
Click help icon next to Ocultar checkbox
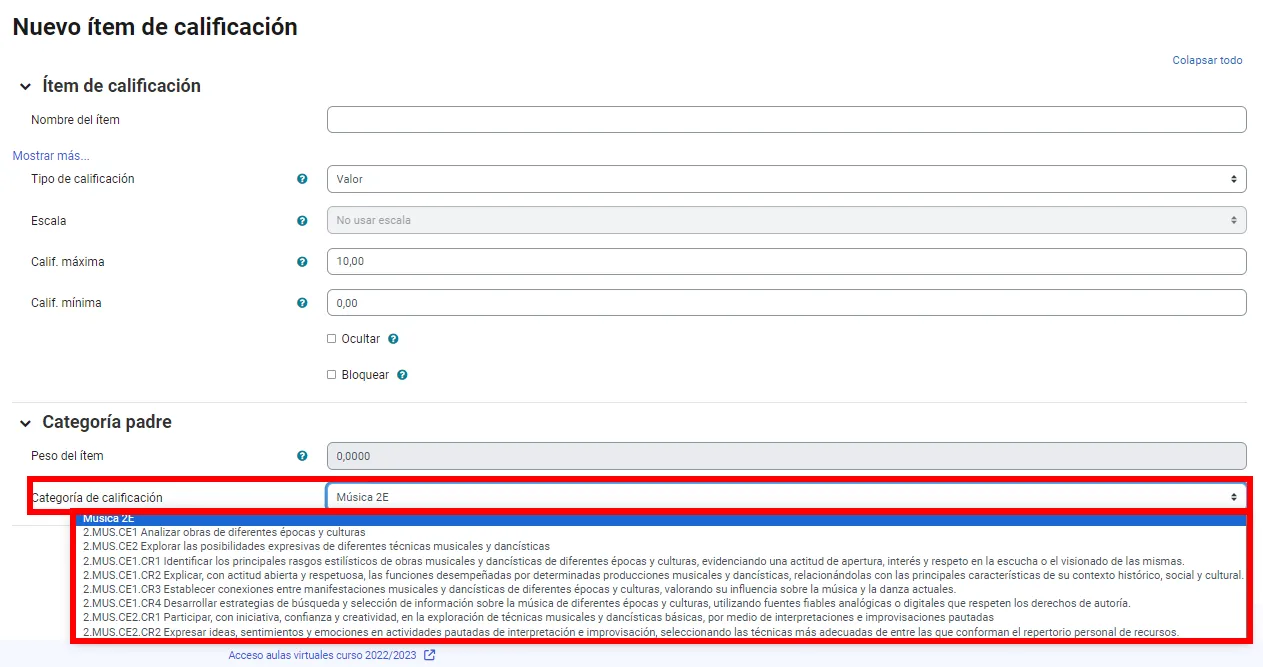pyautogui.click(x=393, y=339)
